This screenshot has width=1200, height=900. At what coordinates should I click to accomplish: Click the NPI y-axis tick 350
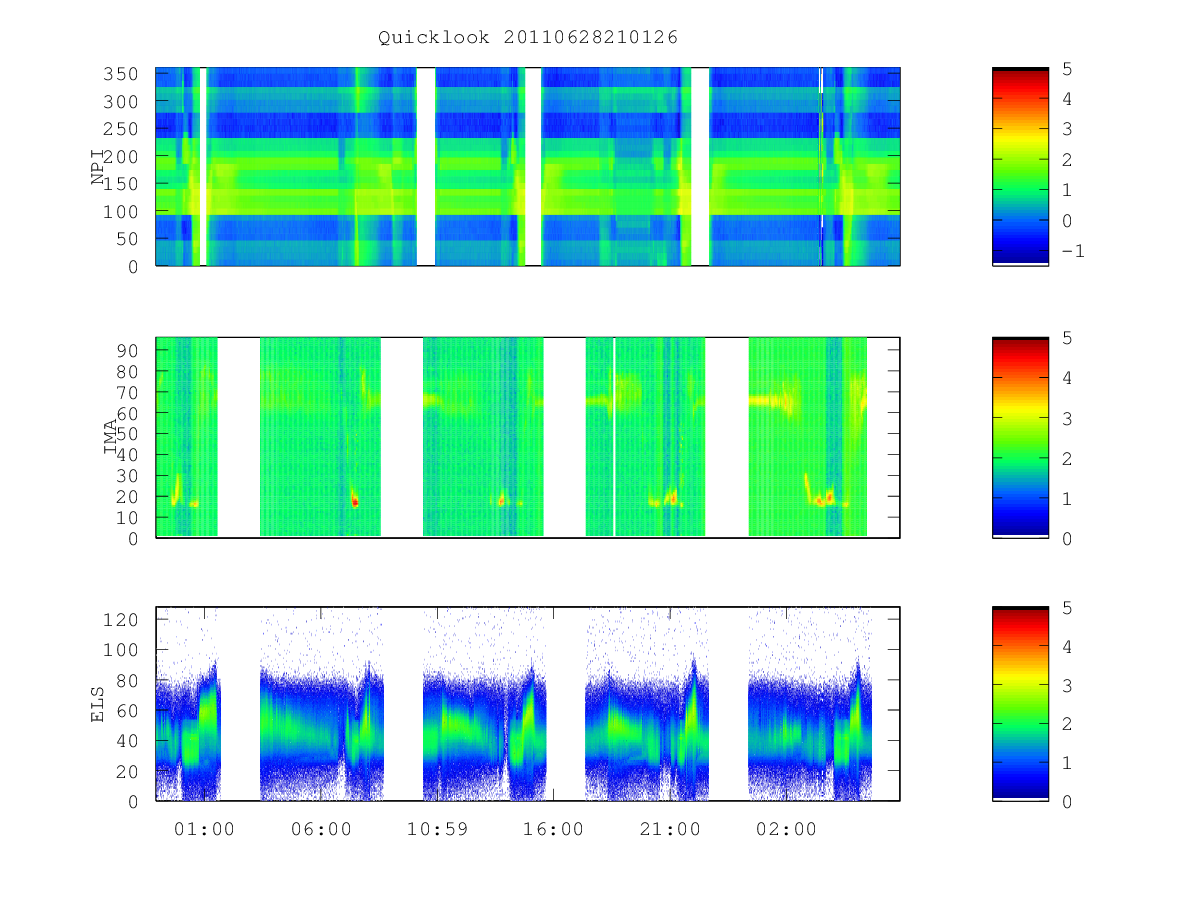[119, 74]
